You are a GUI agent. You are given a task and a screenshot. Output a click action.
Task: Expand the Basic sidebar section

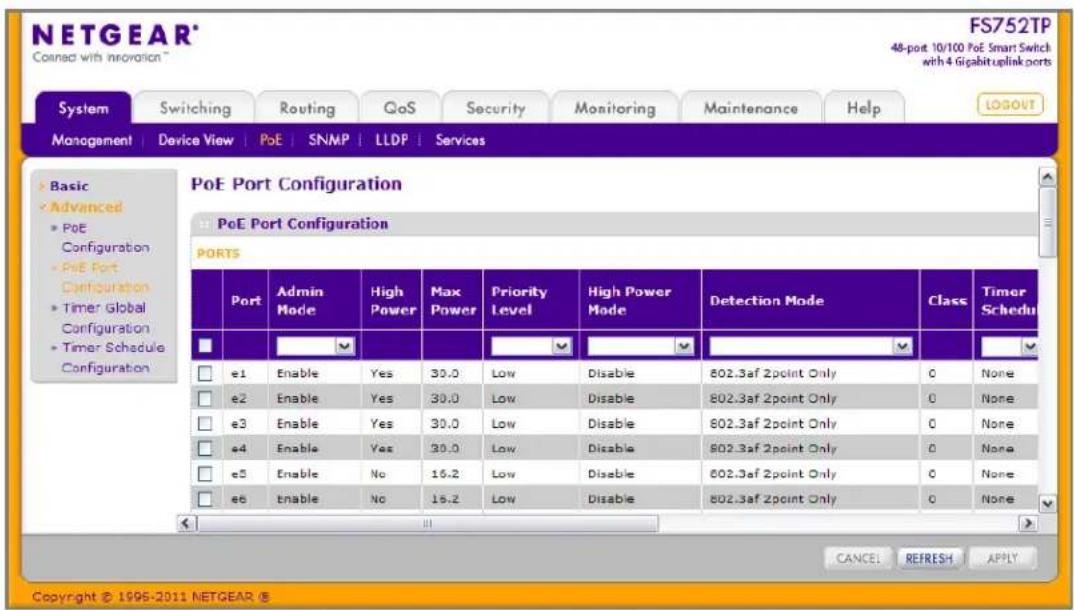[x=68, y=186]
